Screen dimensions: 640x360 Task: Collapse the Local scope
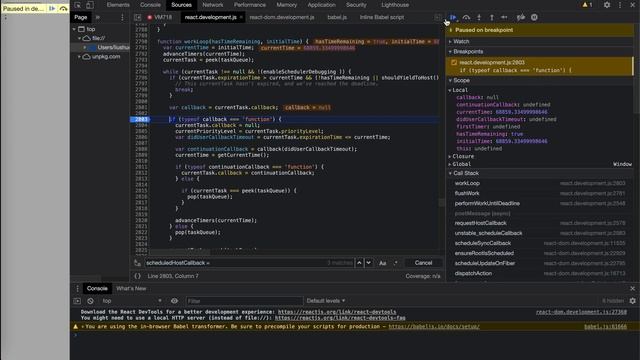pyautogui.click(x=460, y=90)
